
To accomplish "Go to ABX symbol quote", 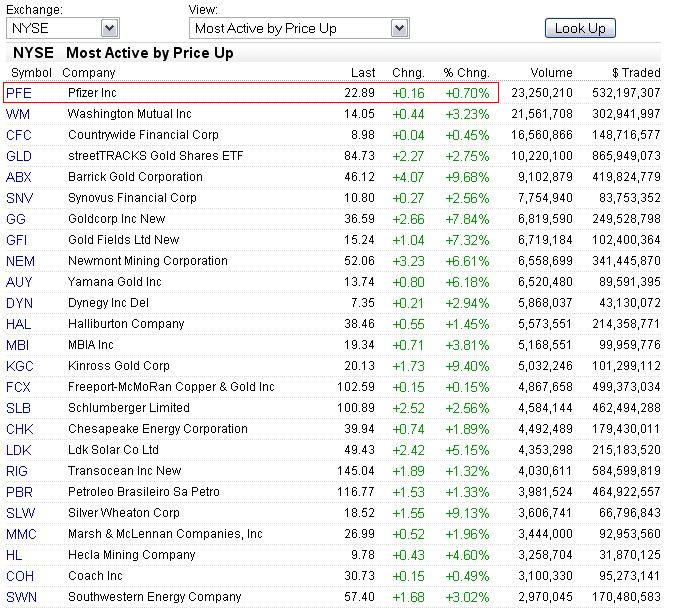I will pos(19,177).
